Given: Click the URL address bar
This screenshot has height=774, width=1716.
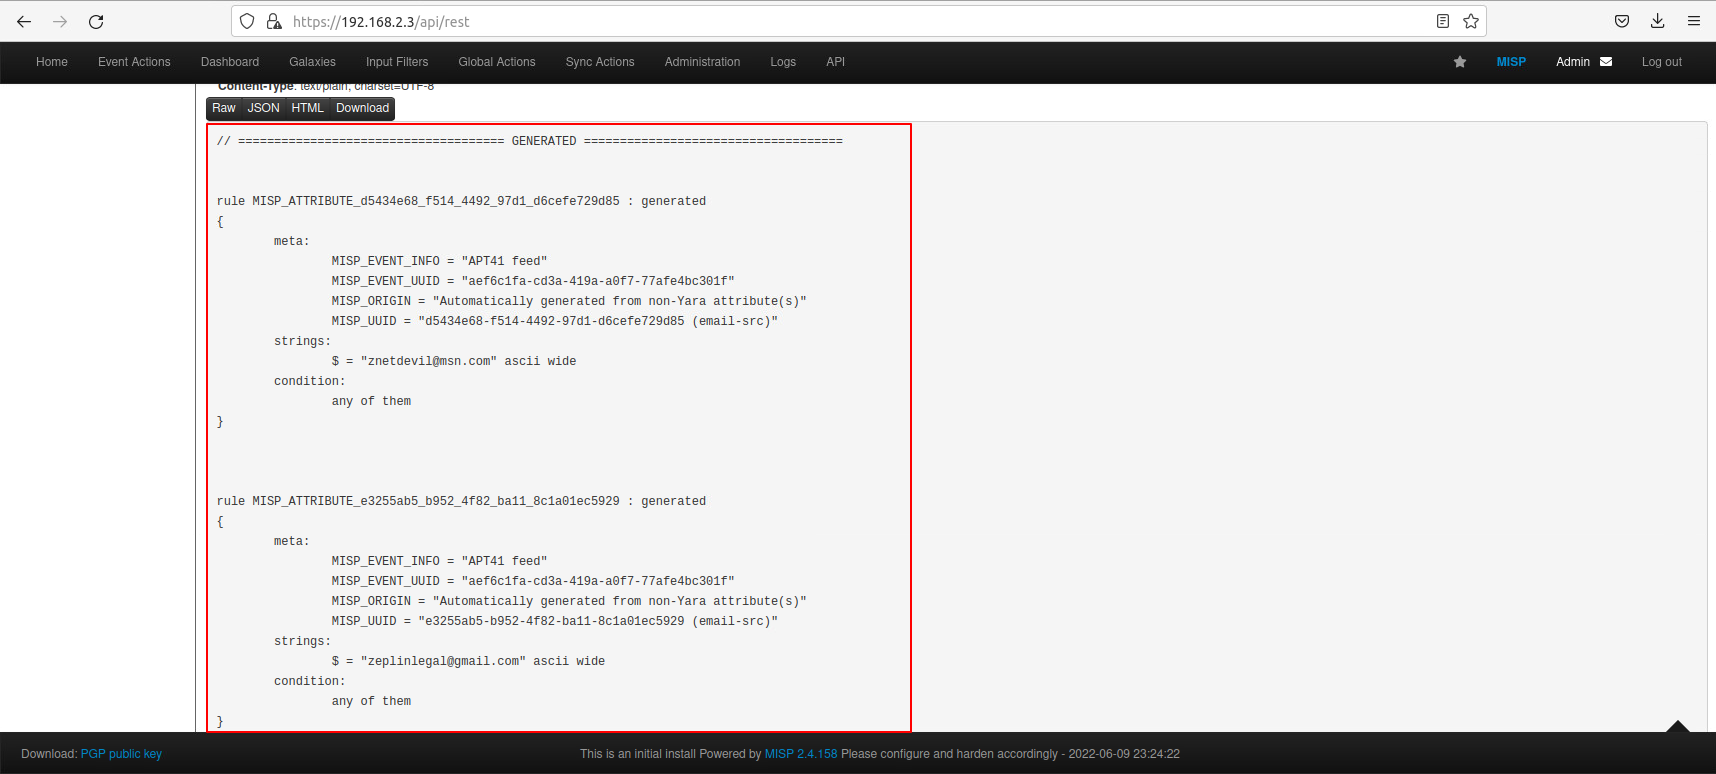Looking at the screenshot, I should tap(850, 21).
